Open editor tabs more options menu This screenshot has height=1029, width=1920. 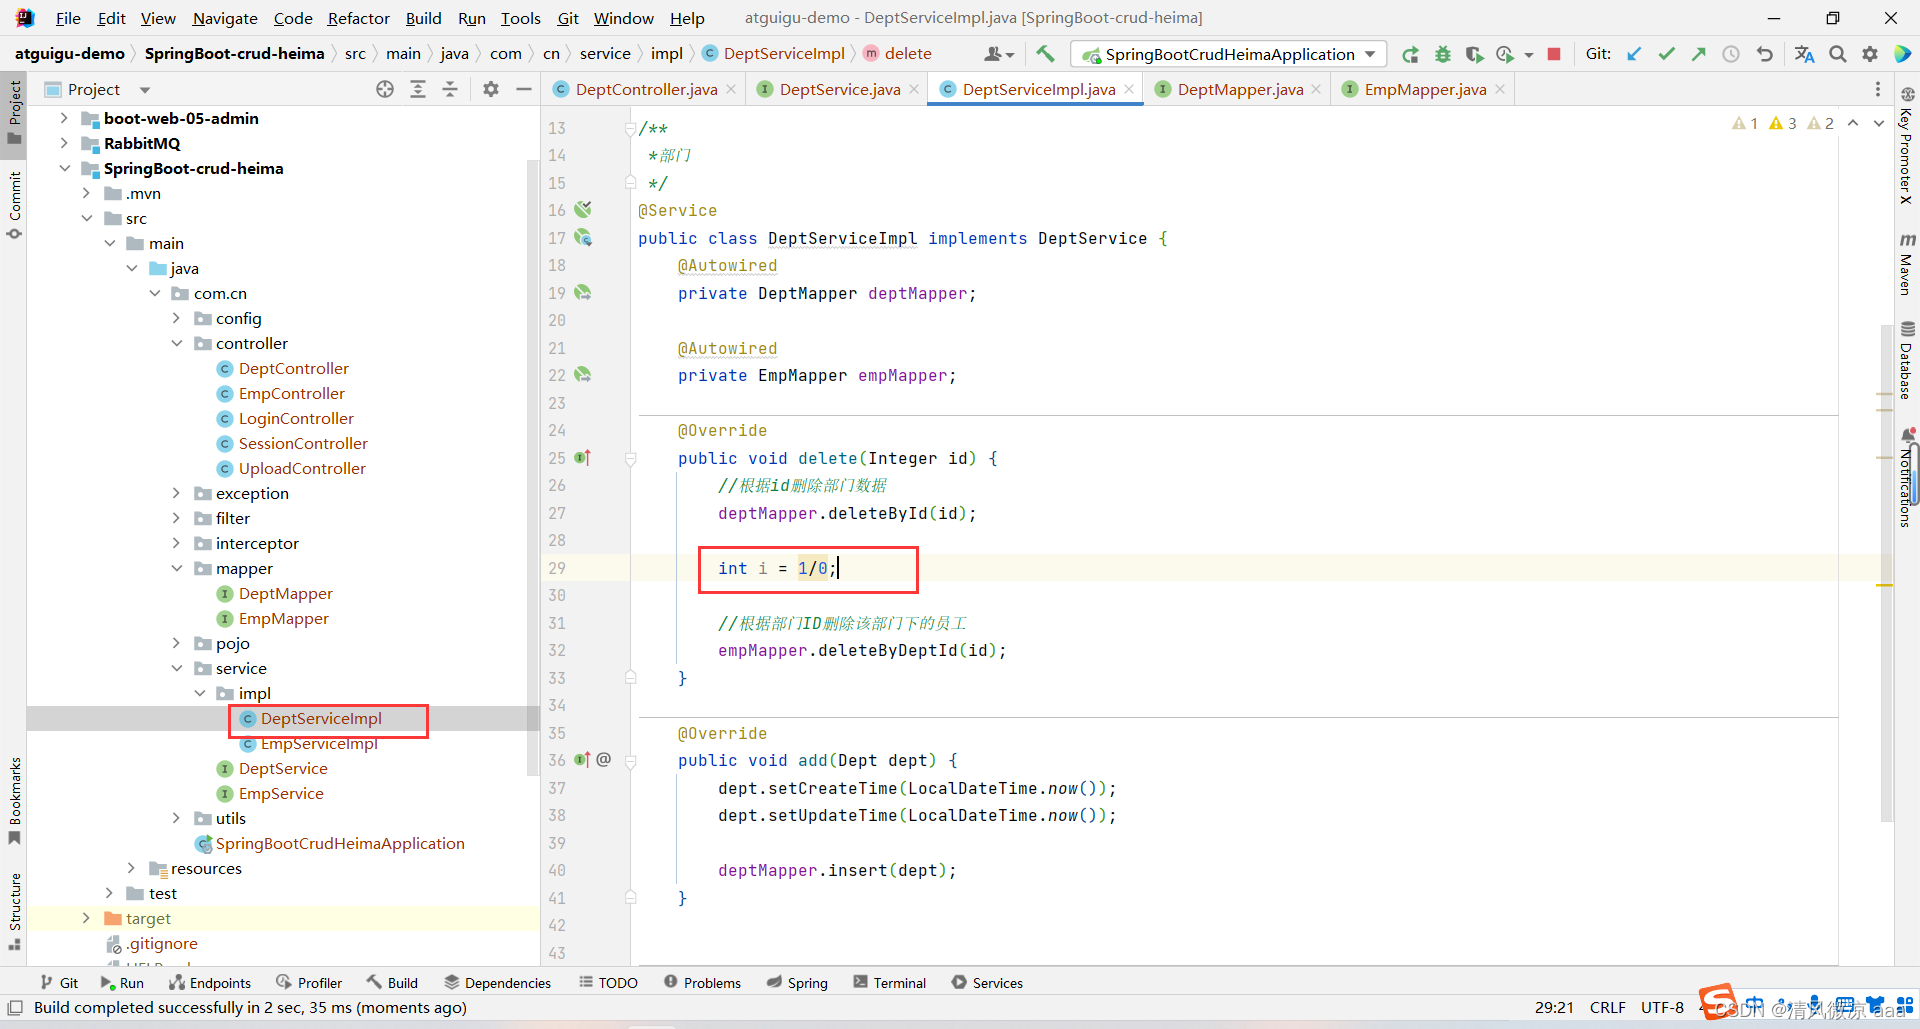[x=1877, y=89]
